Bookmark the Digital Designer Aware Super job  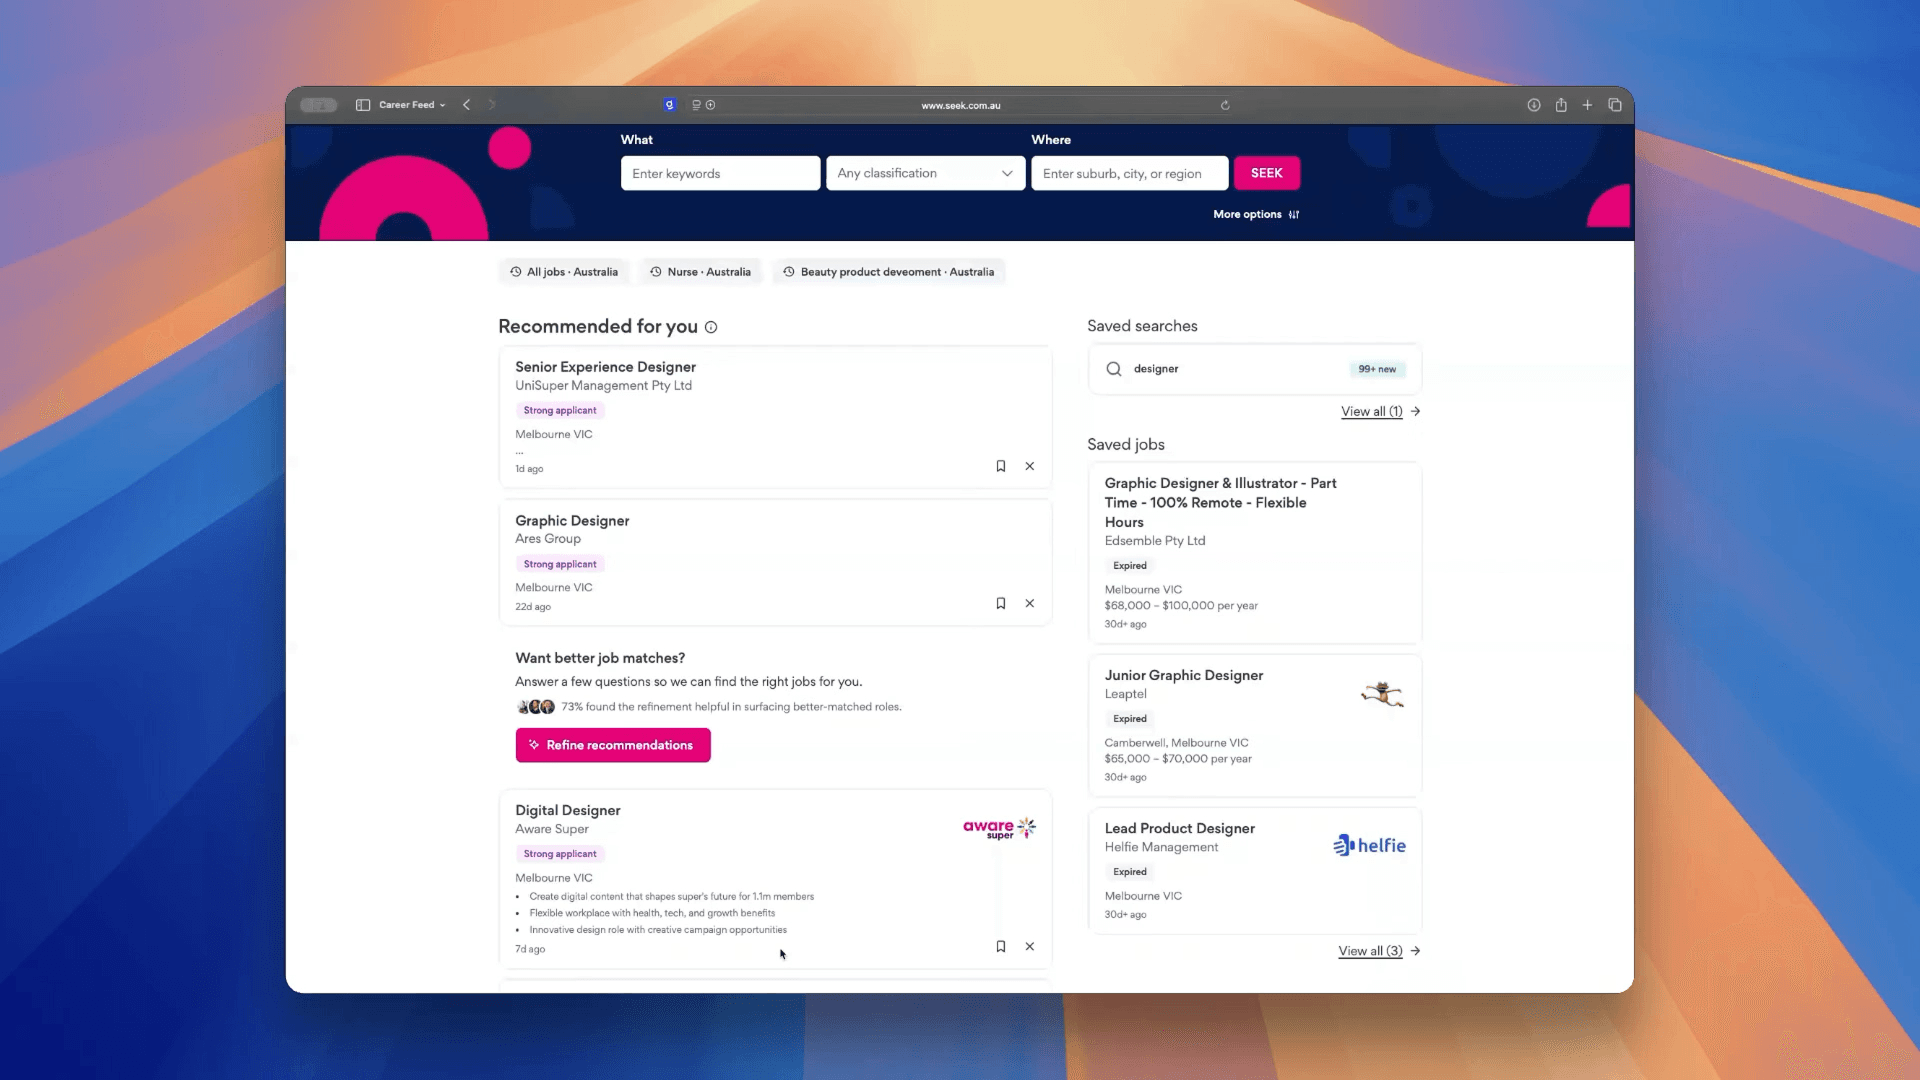[x=1000, y=946]
